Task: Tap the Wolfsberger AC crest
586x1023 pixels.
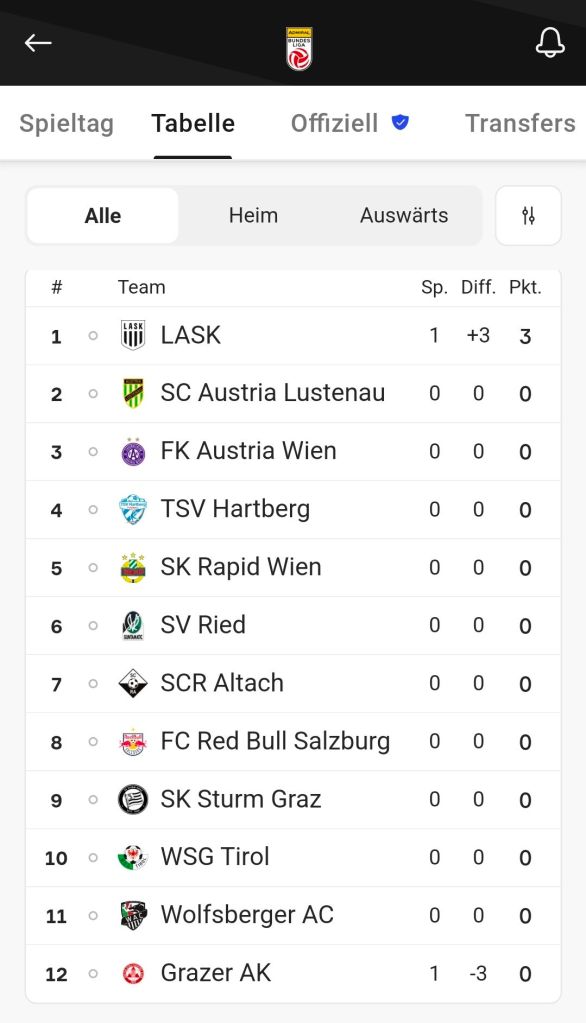Action: [133, 915]
